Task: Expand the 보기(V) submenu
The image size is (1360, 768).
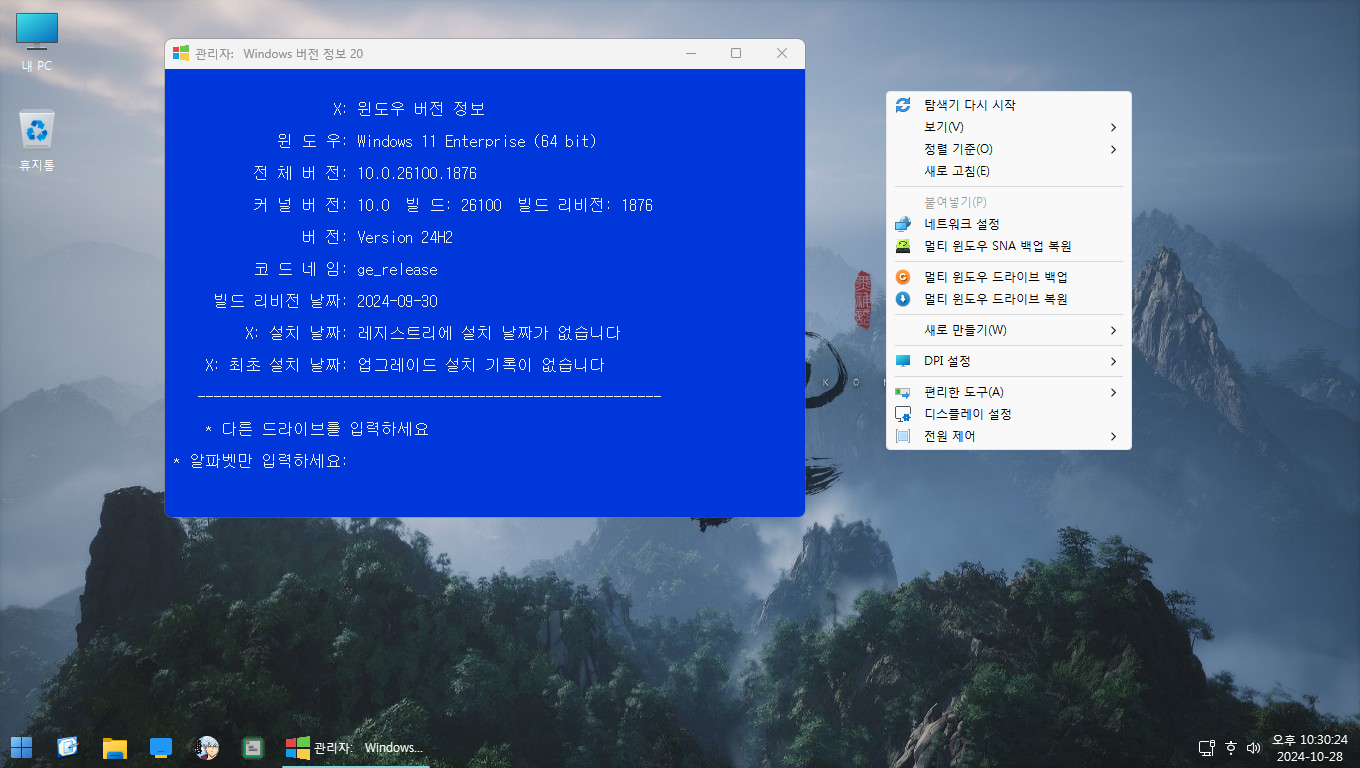Action: [x=1008, y=127]
